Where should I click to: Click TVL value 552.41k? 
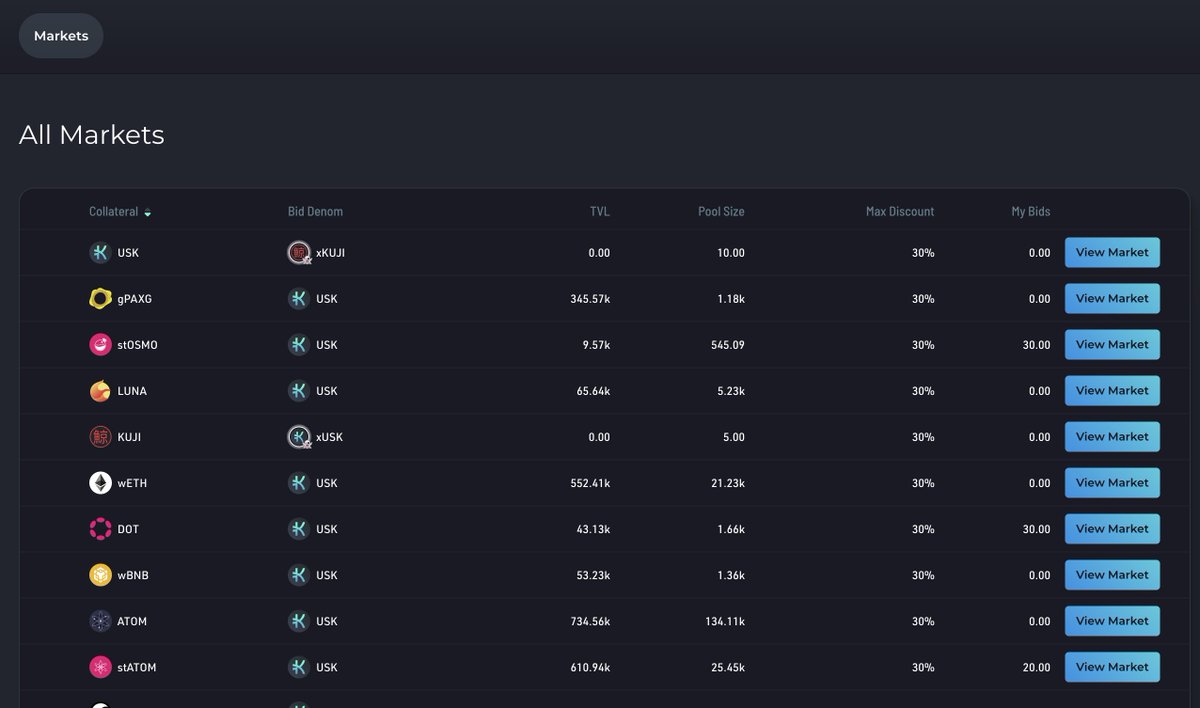tap(590, 483)
